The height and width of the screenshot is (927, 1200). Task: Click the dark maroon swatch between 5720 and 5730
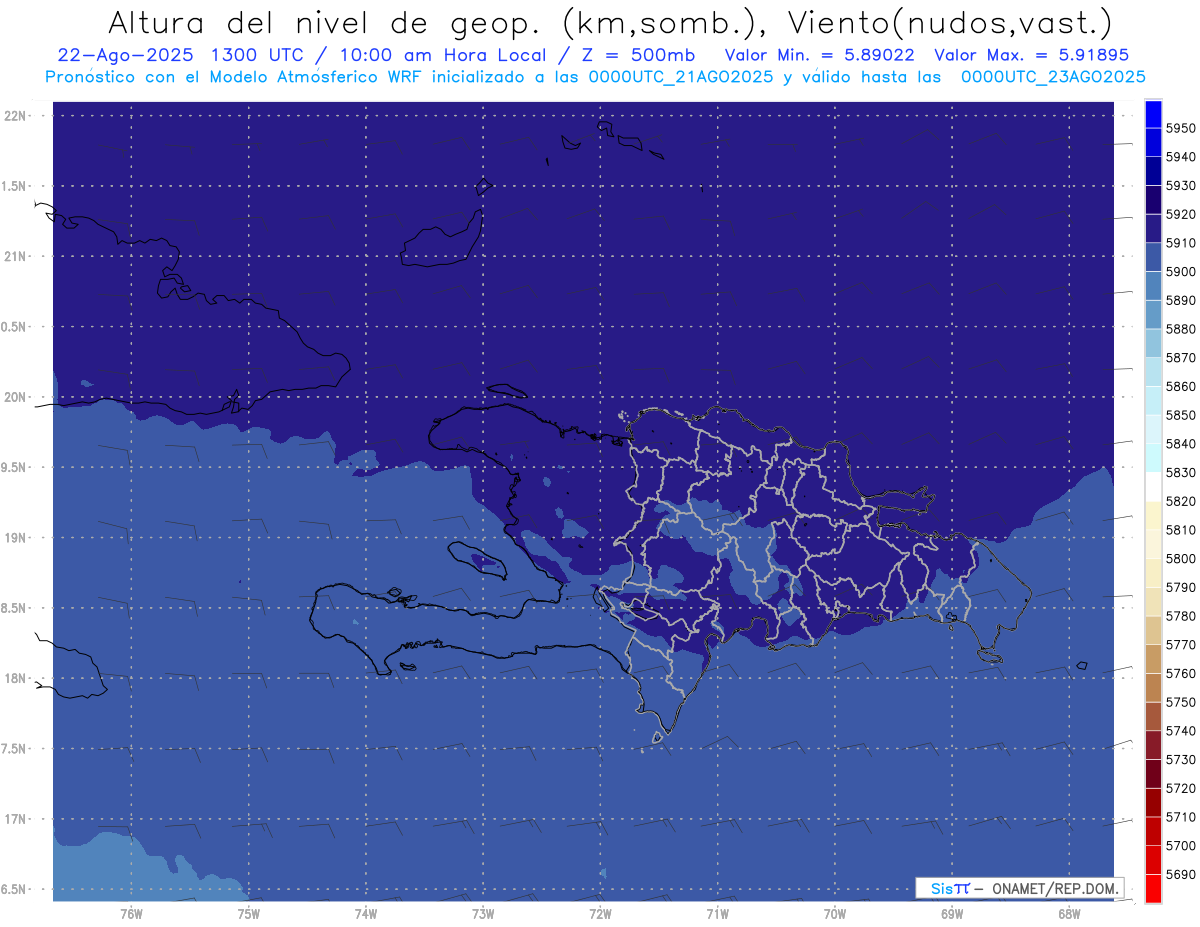pyautogui.click(x=1153, y=774)
